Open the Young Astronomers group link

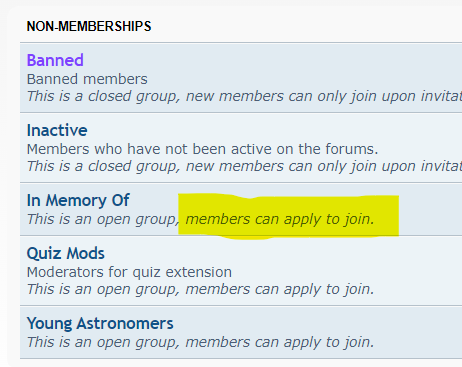coord(100,324)
